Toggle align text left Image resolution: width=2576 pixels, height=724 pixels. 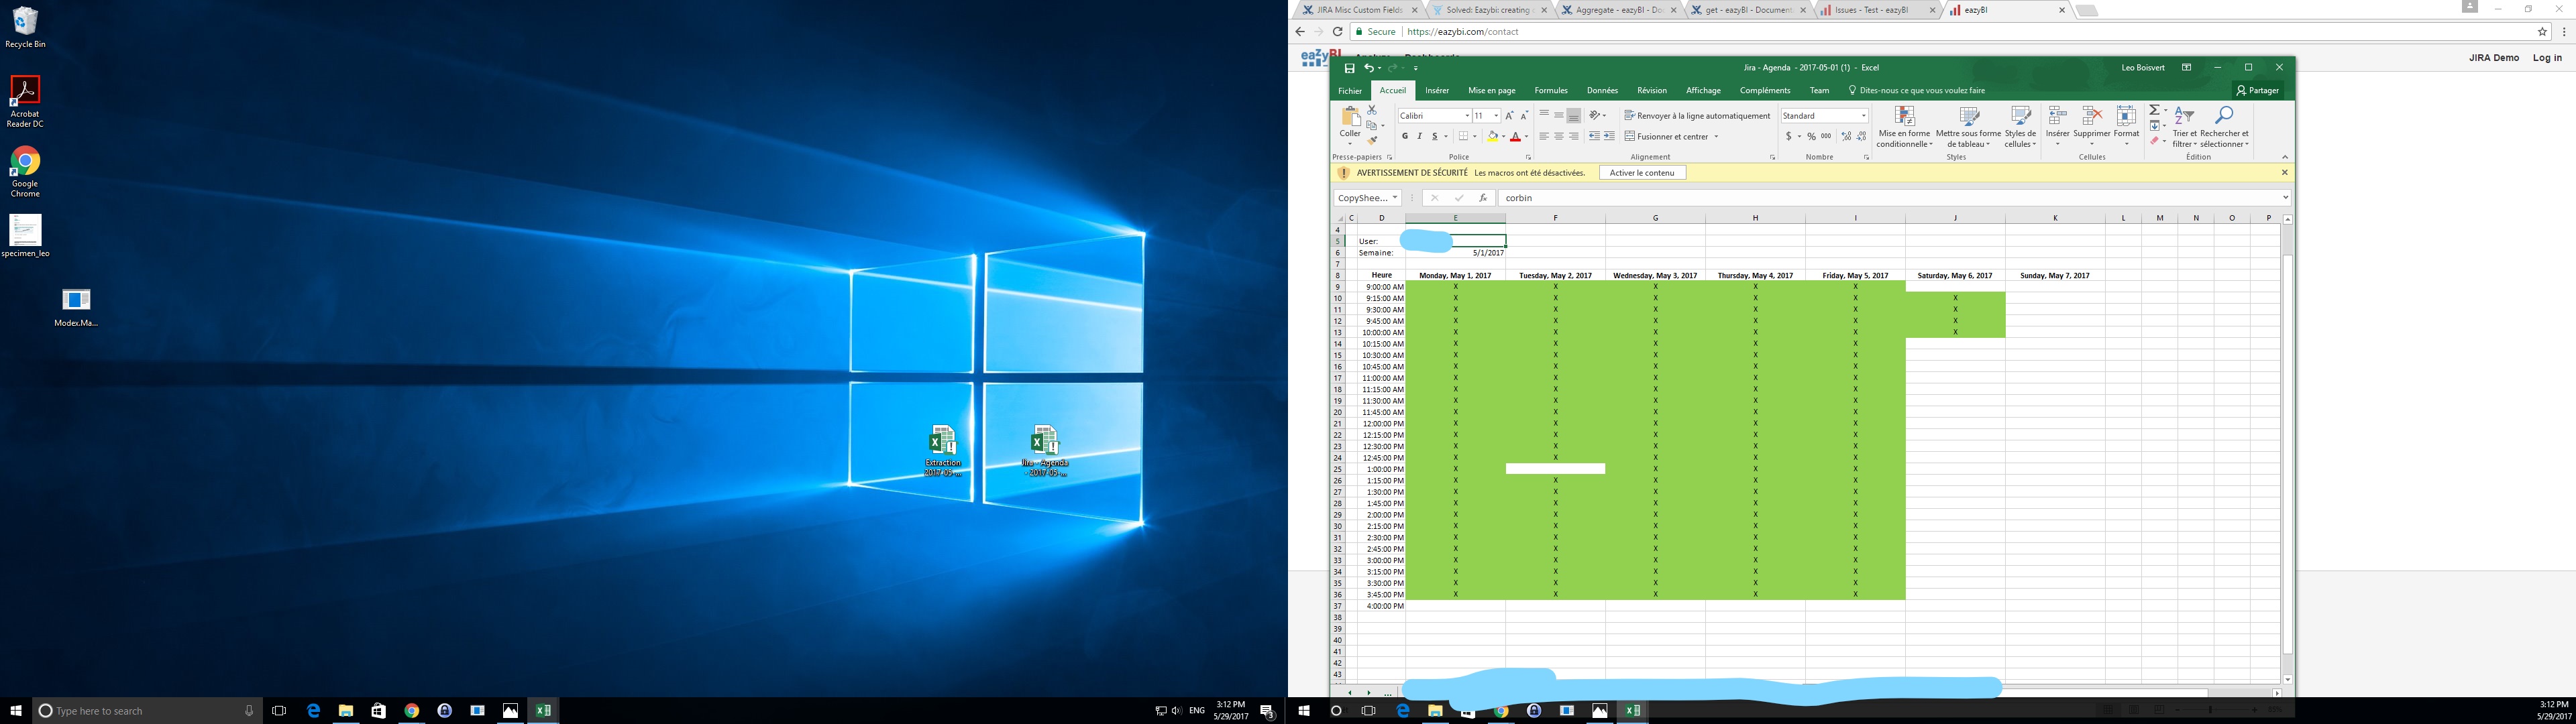click(x=1544, y=137)
